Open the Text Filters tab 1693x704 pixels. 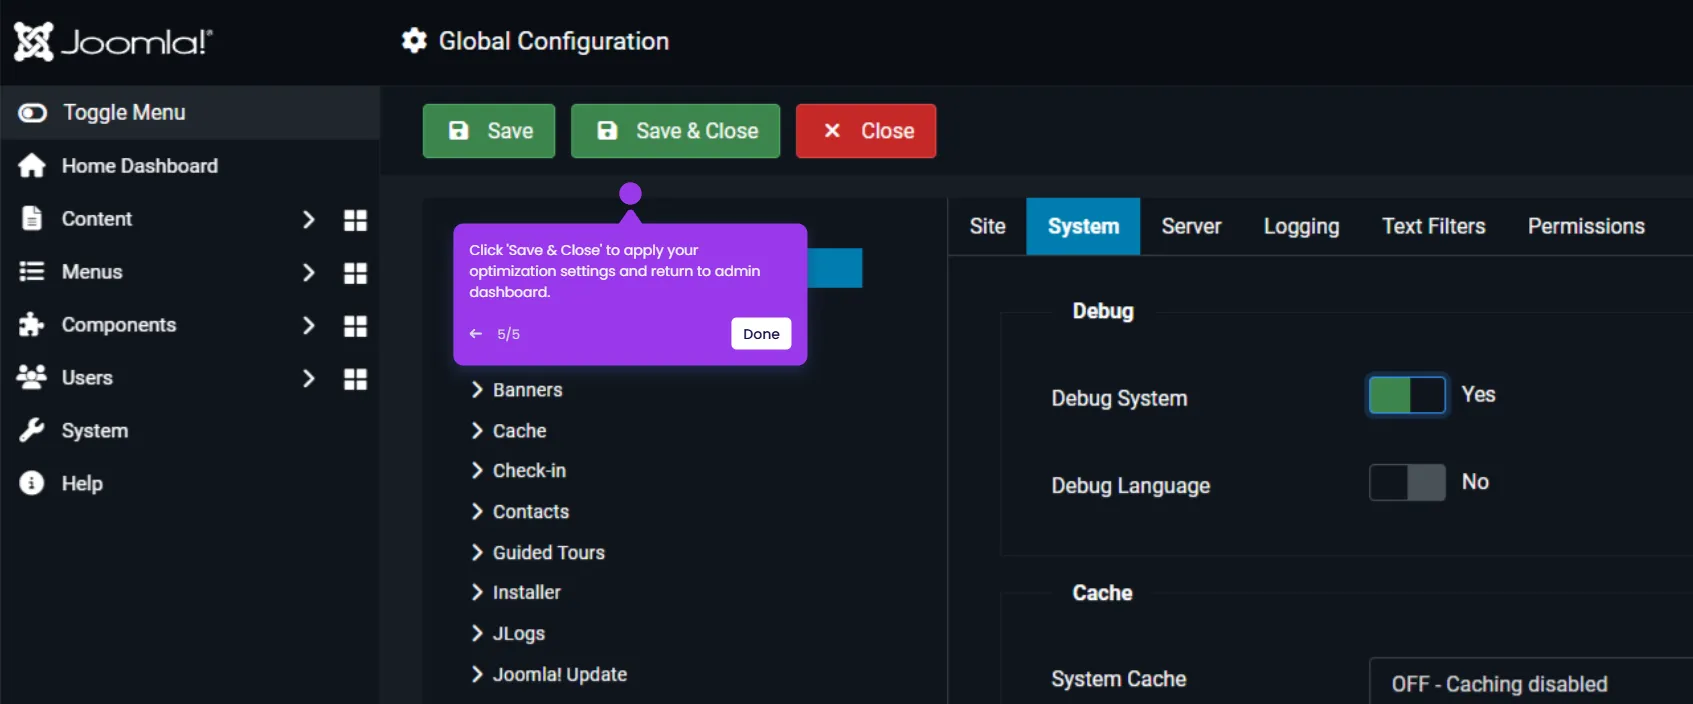click(x=1434, y=226)
